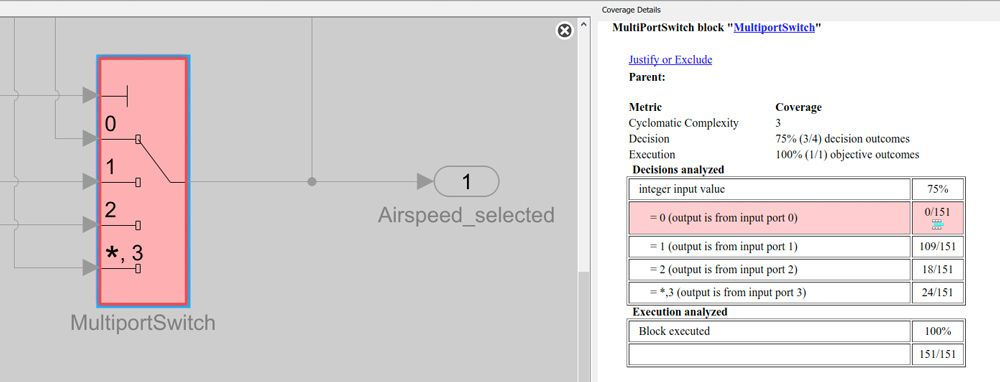Screen dimensions: 1000x382
Task: Click the MultiportSwitch block name label
Action: pos(143,323)
